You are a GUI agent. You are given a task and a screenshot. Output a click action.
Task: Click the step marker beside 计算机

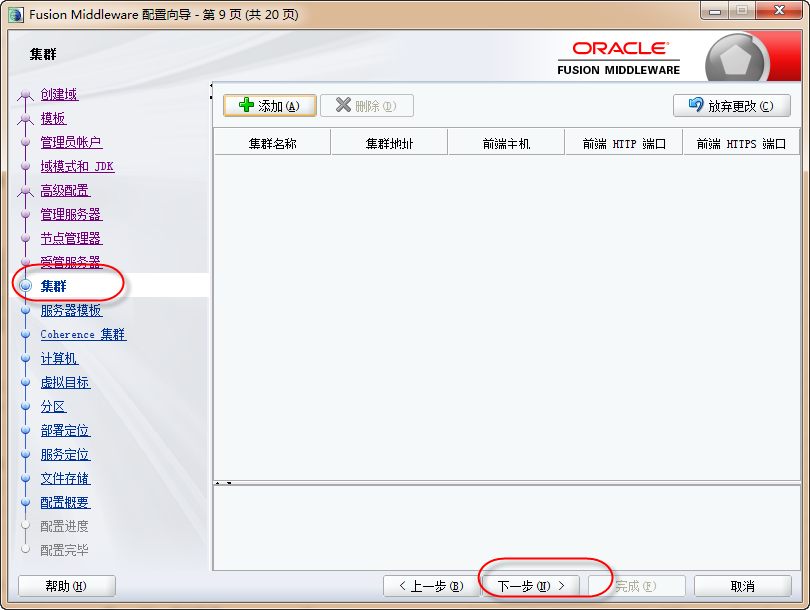tap(25, 358)
